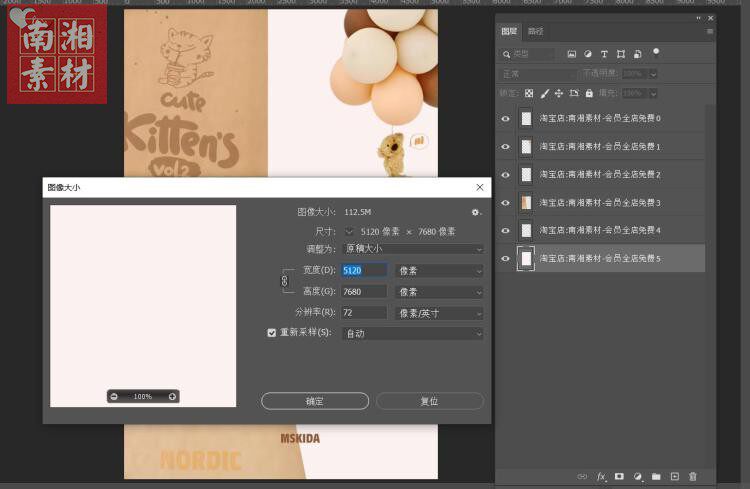Open Image Size dialog gear settings
750x489 pixels.
[475, 212]
